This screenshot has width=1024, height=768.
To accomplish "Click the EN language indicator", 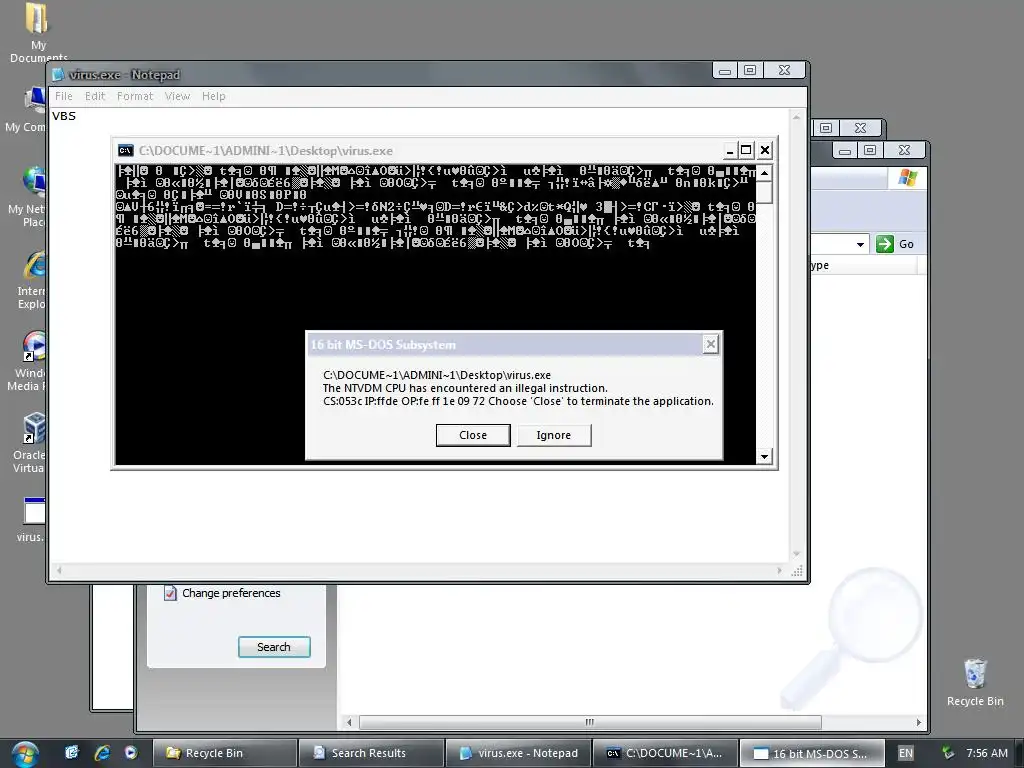I will (906, 753).
